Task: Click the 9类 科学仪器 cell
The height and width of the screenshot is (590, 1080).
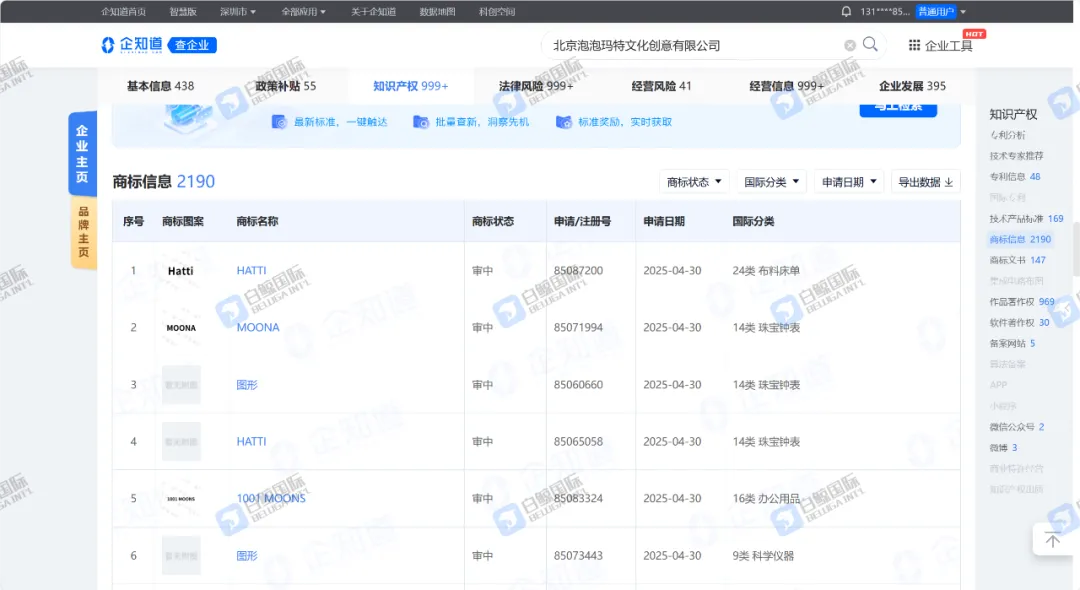Action: 763,556
